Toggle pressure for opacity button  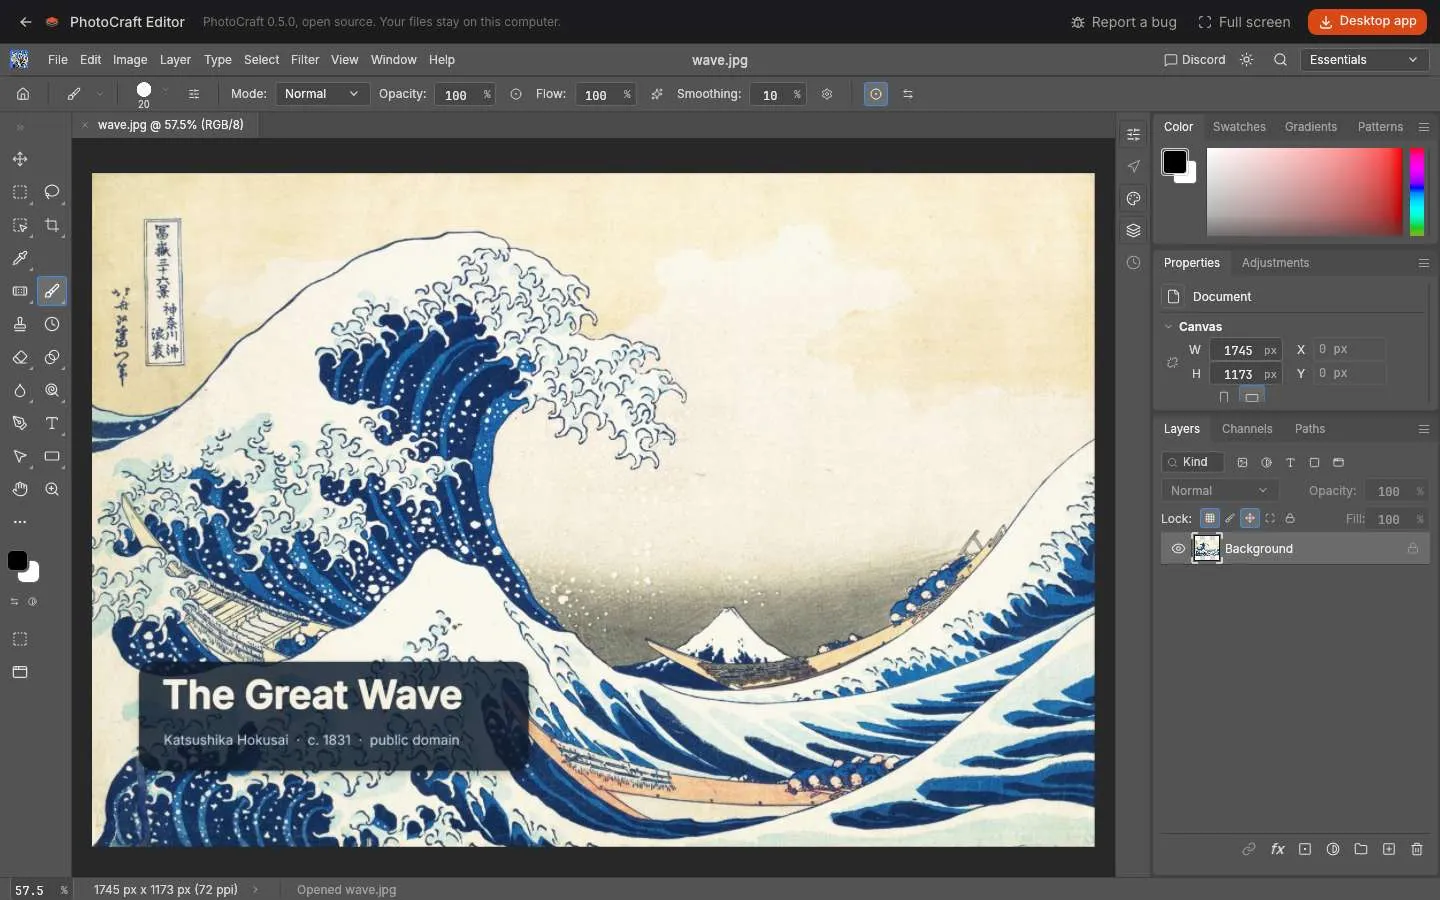click(516, 94)
